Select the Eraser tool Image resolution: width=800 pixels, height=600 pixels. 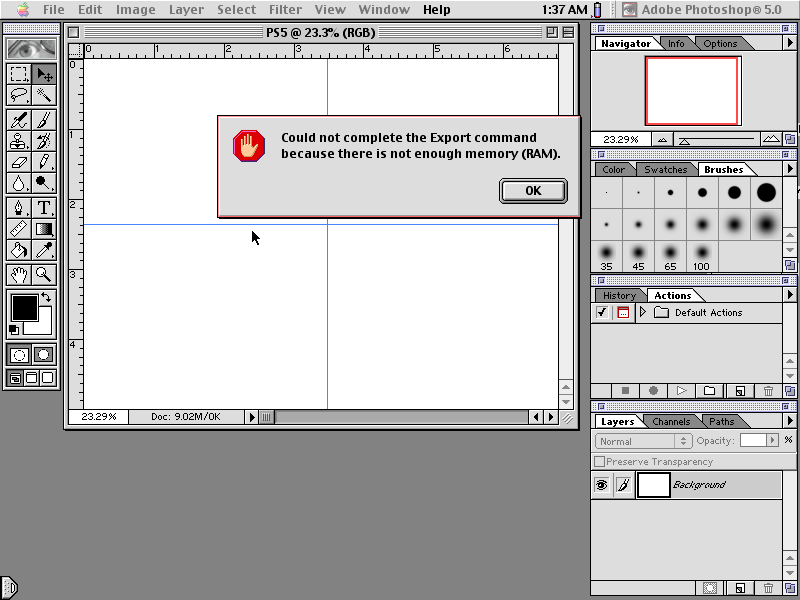point(19,162)
